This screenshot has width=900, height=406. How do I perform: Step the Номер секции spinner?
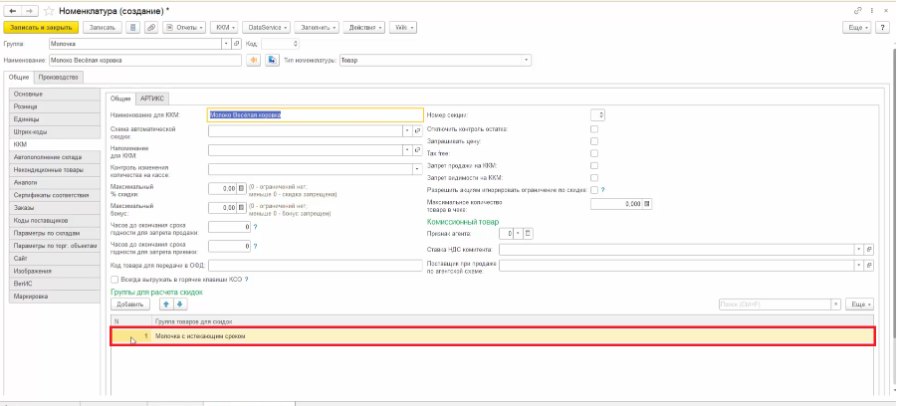[601, 115]
